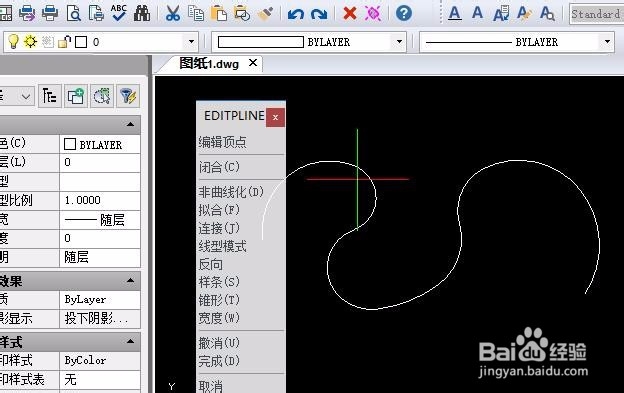Open the linetype BYLAYER dropdown
Screen dimensions: 624x393
point(607,41)
